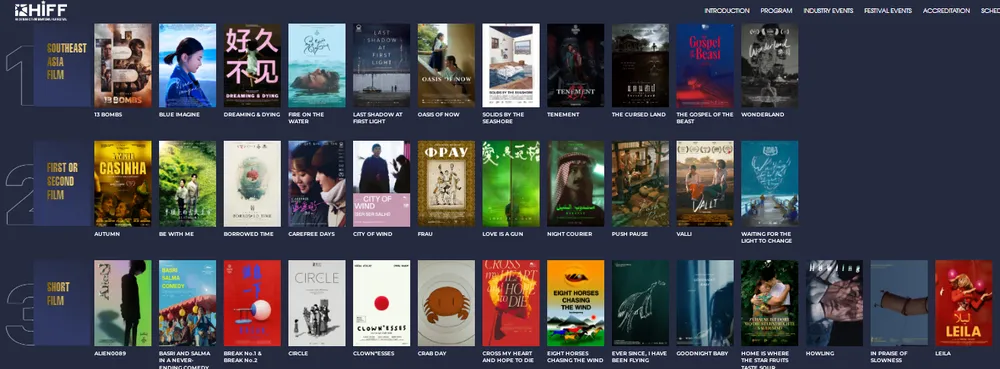This screenshot has width=1000, height=369.
Task: Open the Borrowed Time poster
Action: point(253,184)
